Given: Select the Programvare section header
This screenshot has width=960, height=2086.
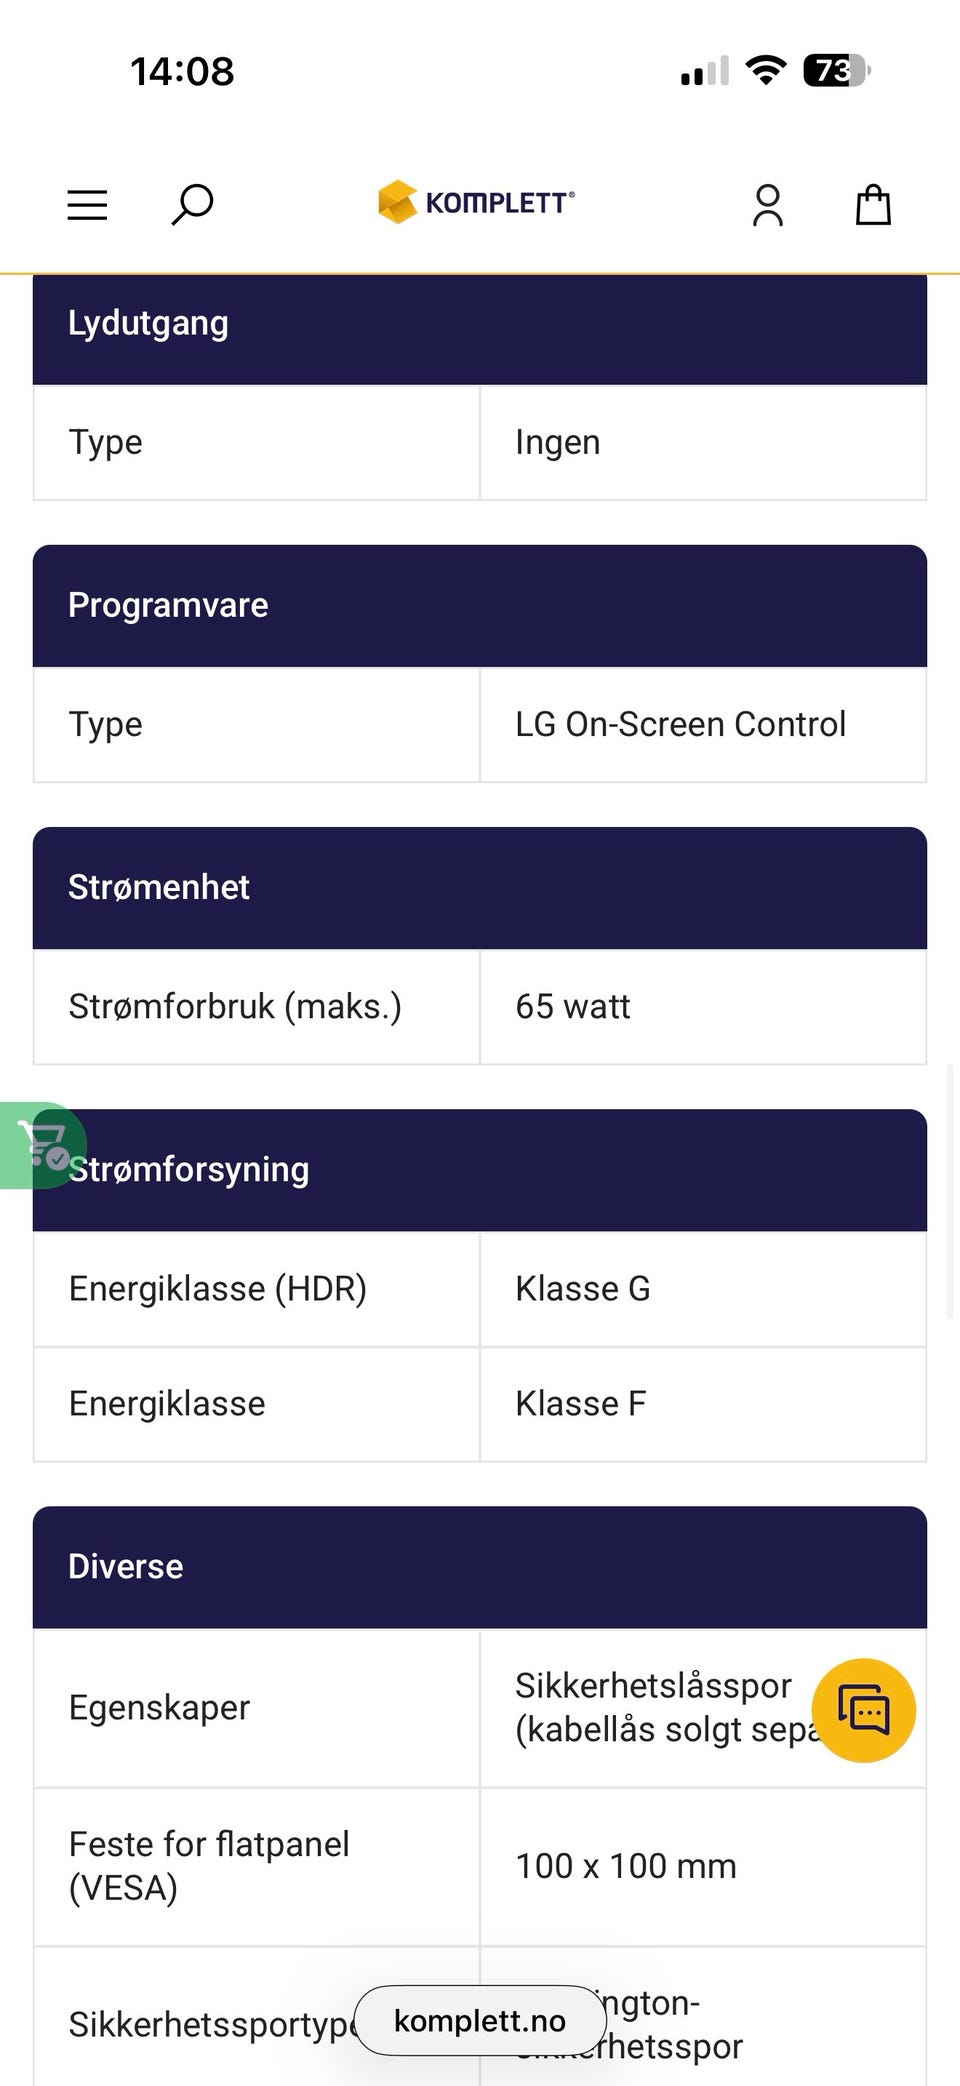Looking at the screenshot, I should coord(480,606).
